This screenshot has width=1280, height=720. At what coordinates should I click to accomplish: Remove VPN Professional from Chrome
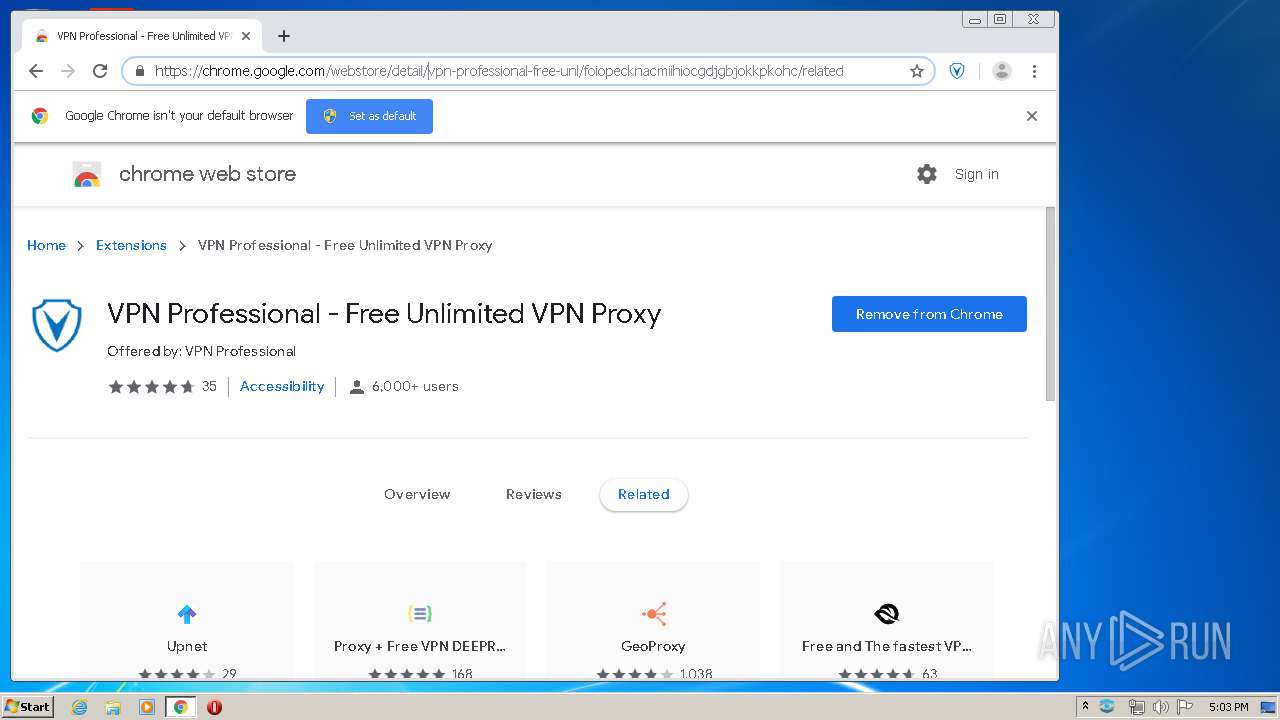(929, 314)
